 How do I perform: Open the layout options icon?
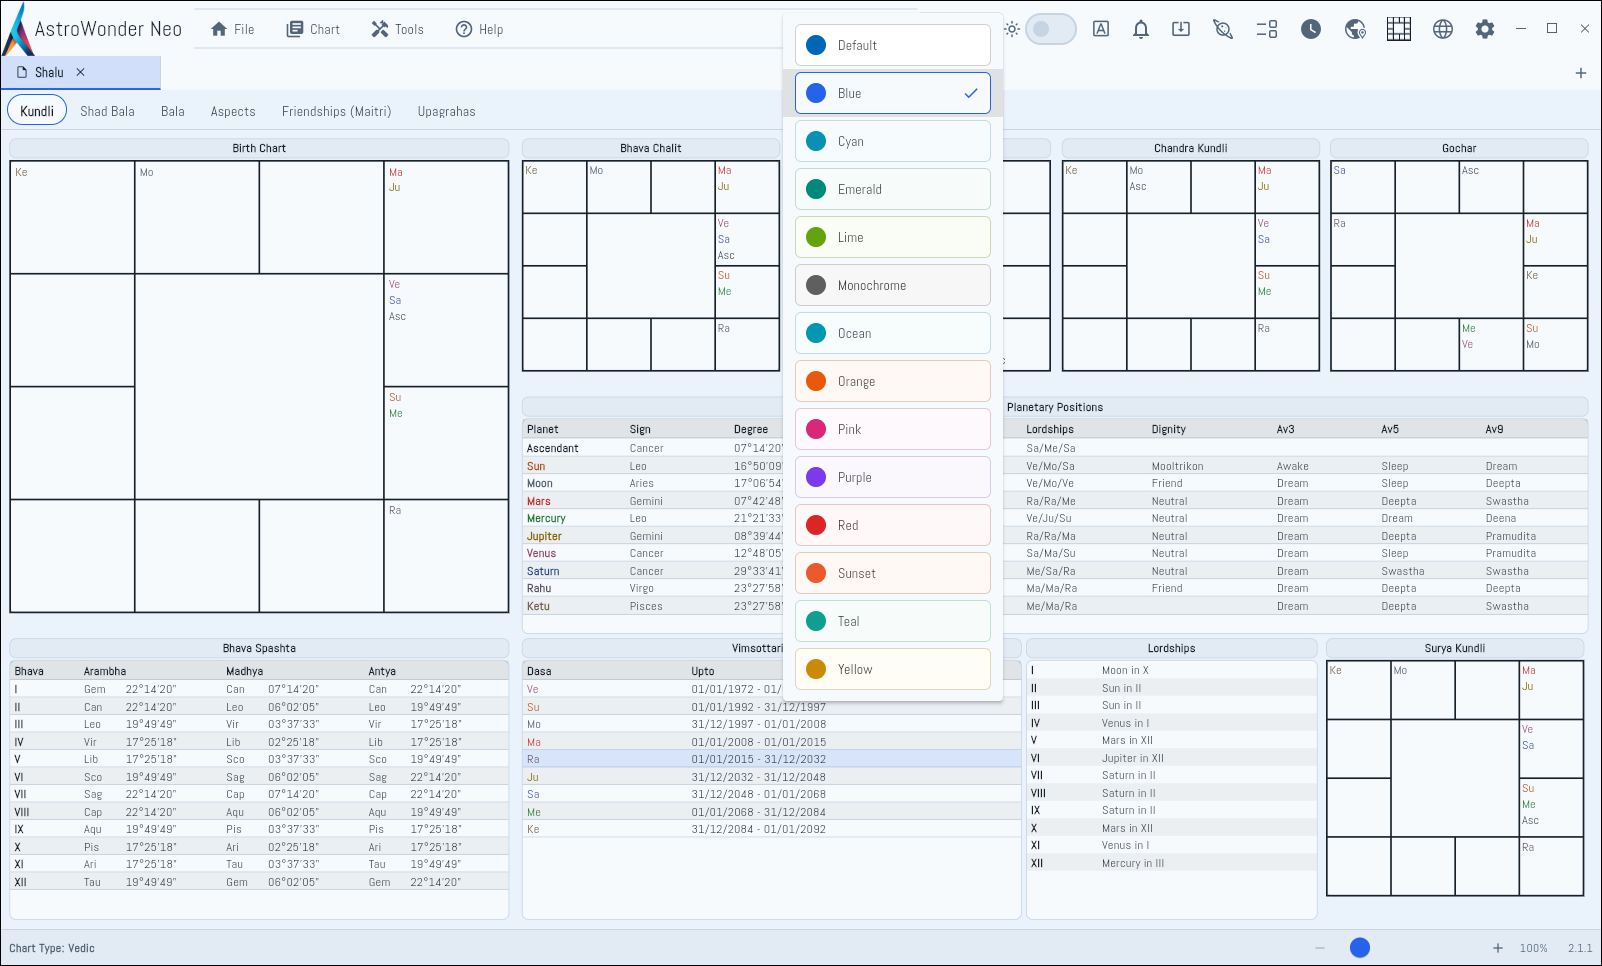pyautogui.click(x=1267, y=29)
